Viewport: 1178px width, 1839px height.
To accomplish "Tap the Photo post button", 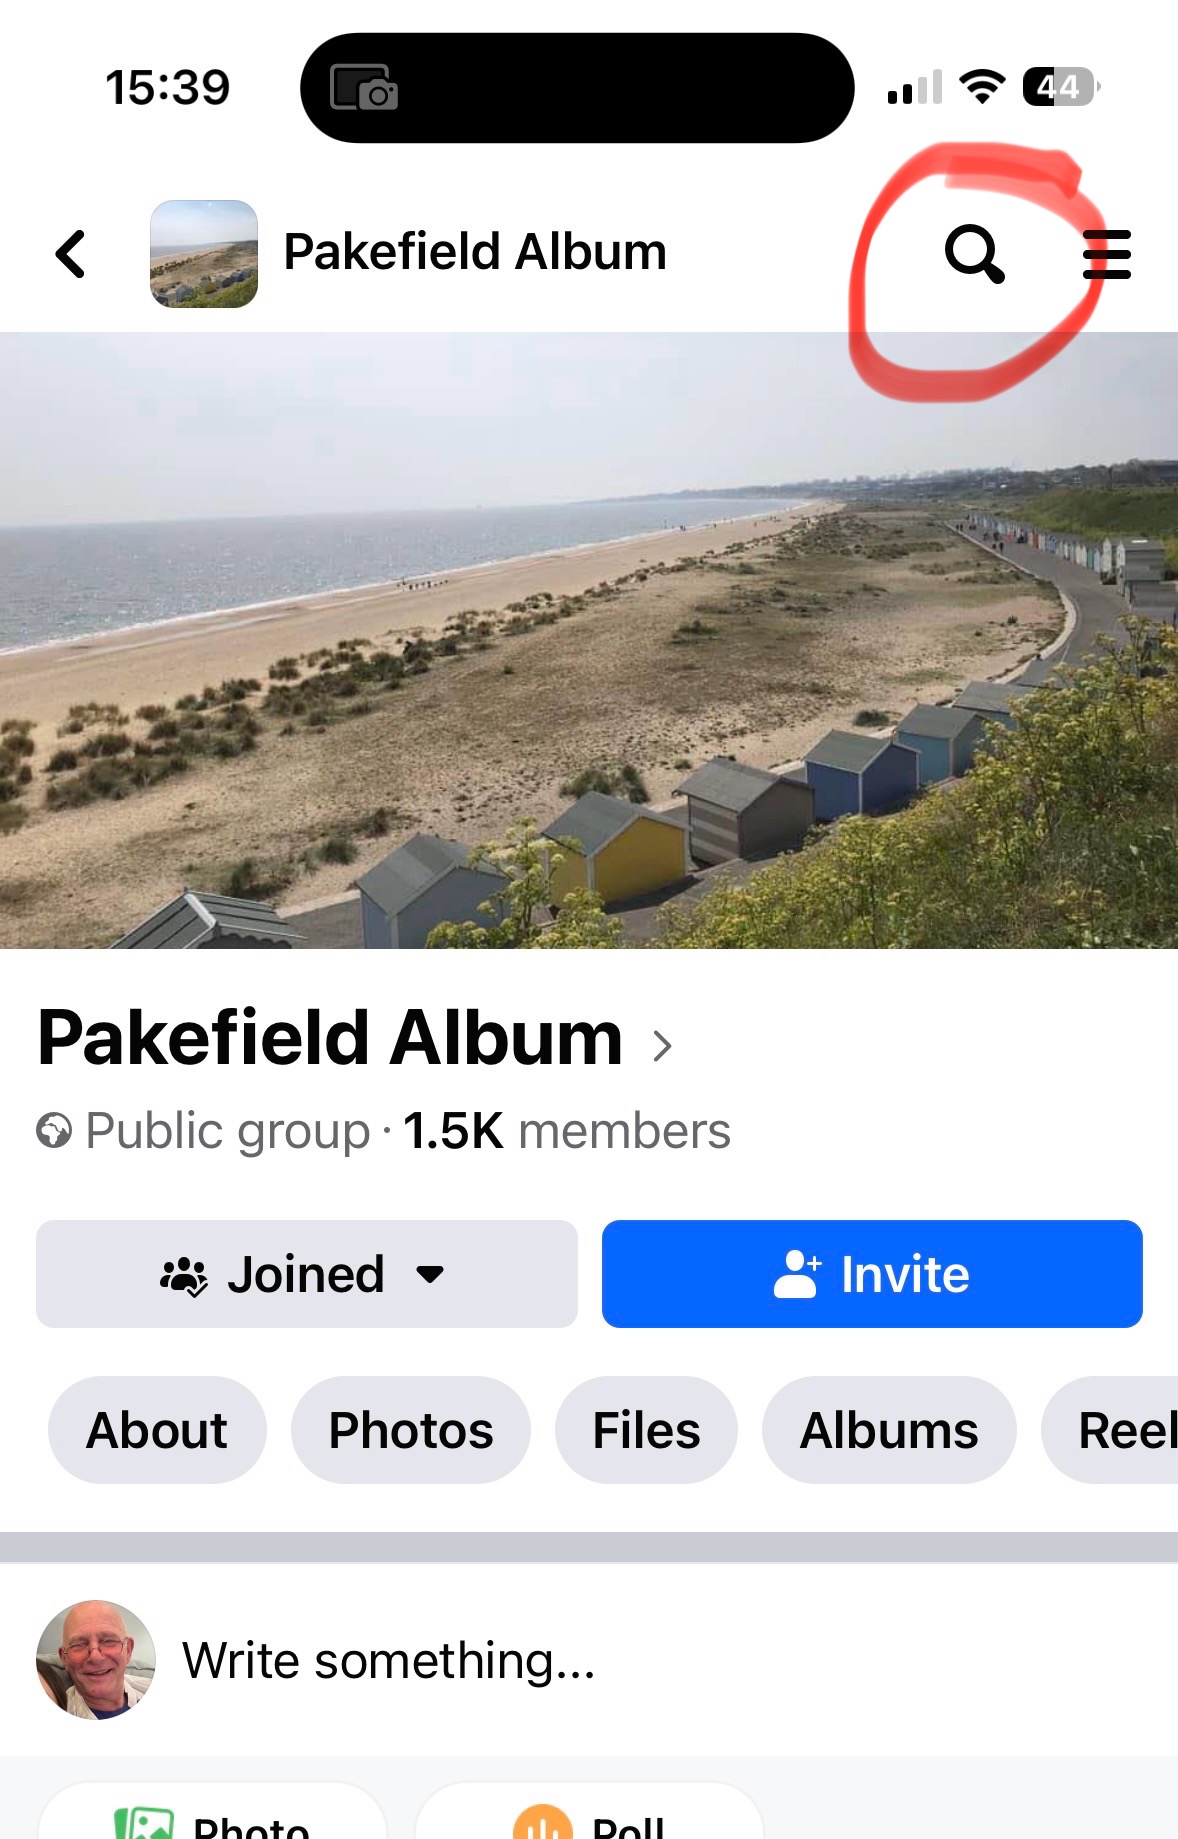I will tap(212, 1820).
